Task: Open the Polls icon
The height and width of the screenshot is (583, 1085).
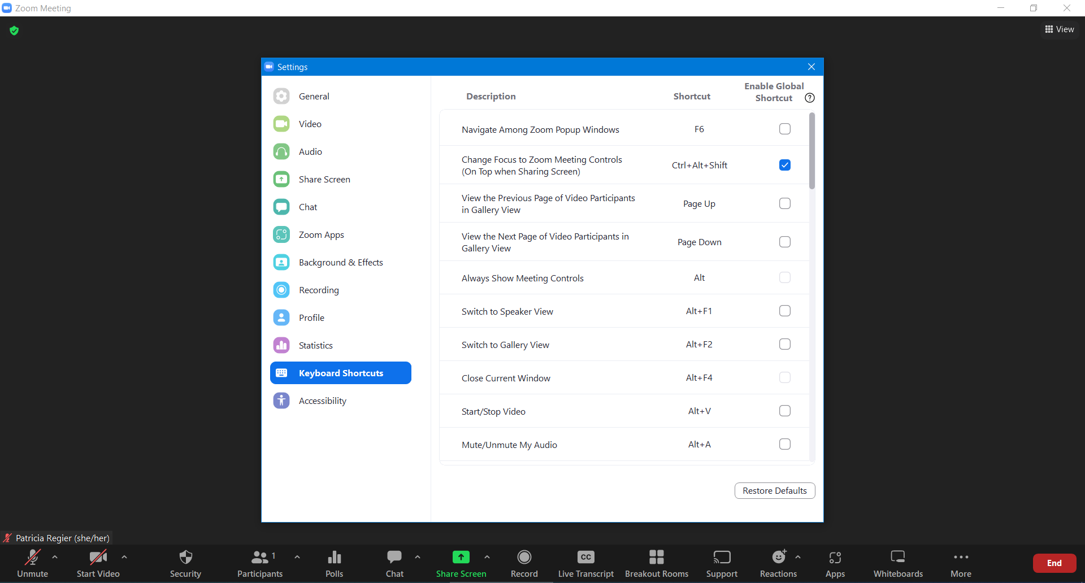Action: point(334,557)
